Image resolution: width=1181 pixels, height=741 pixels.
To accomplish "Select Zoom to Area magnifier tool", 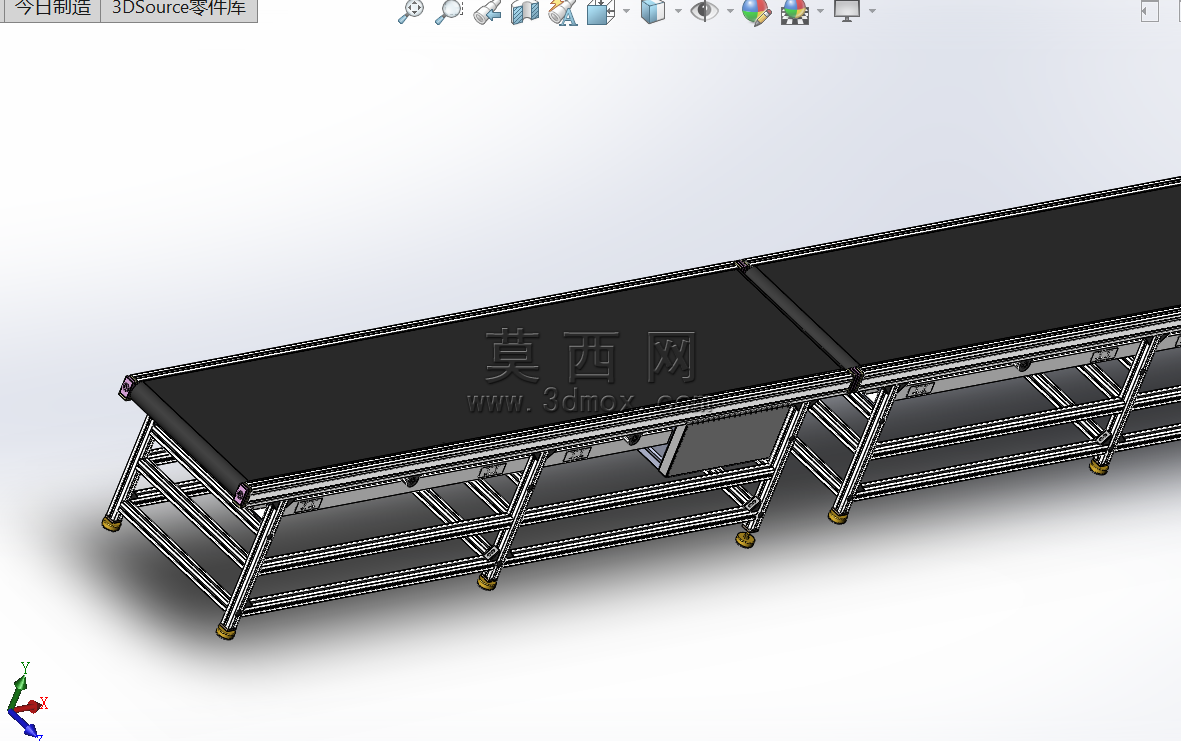I will pyautogui.click(x=449, y=11).
